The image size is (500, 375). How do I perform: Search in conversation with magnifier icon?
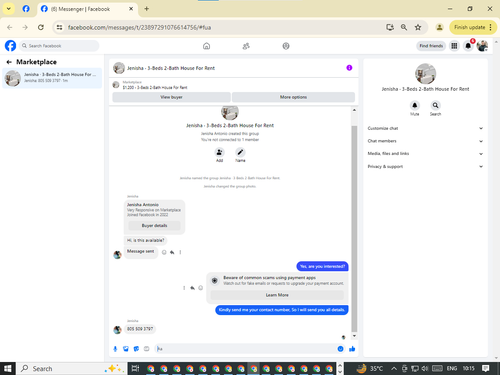435,105
